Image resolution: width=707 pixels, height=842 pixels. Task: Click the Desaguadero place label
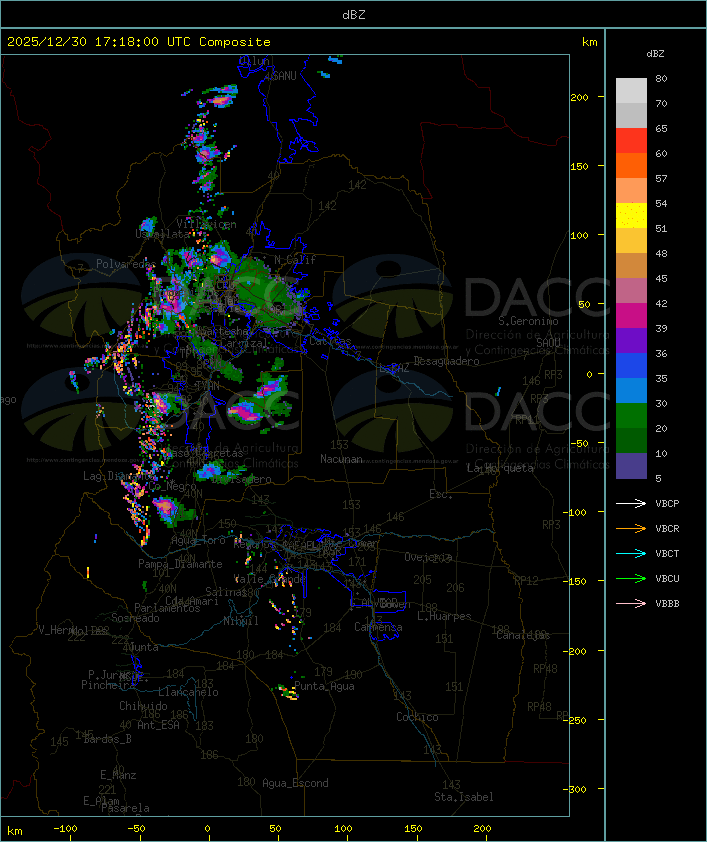pos(446,361)
